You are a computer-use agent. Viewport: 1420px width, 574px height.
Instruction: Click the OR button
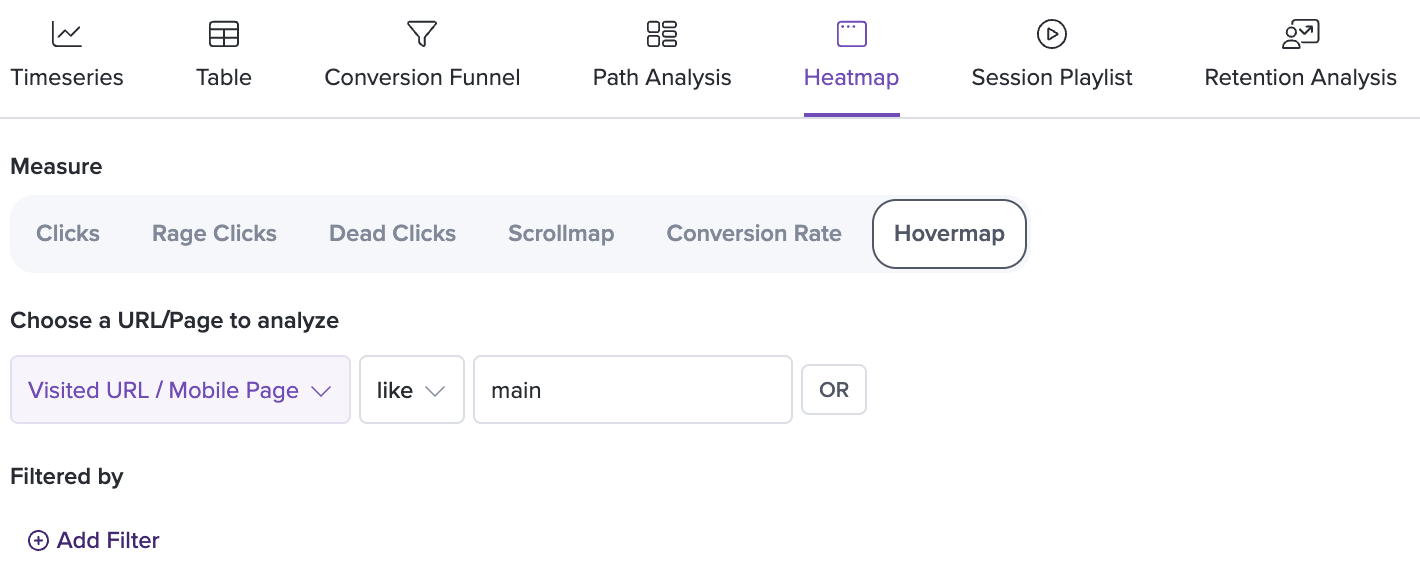point(834,390)
